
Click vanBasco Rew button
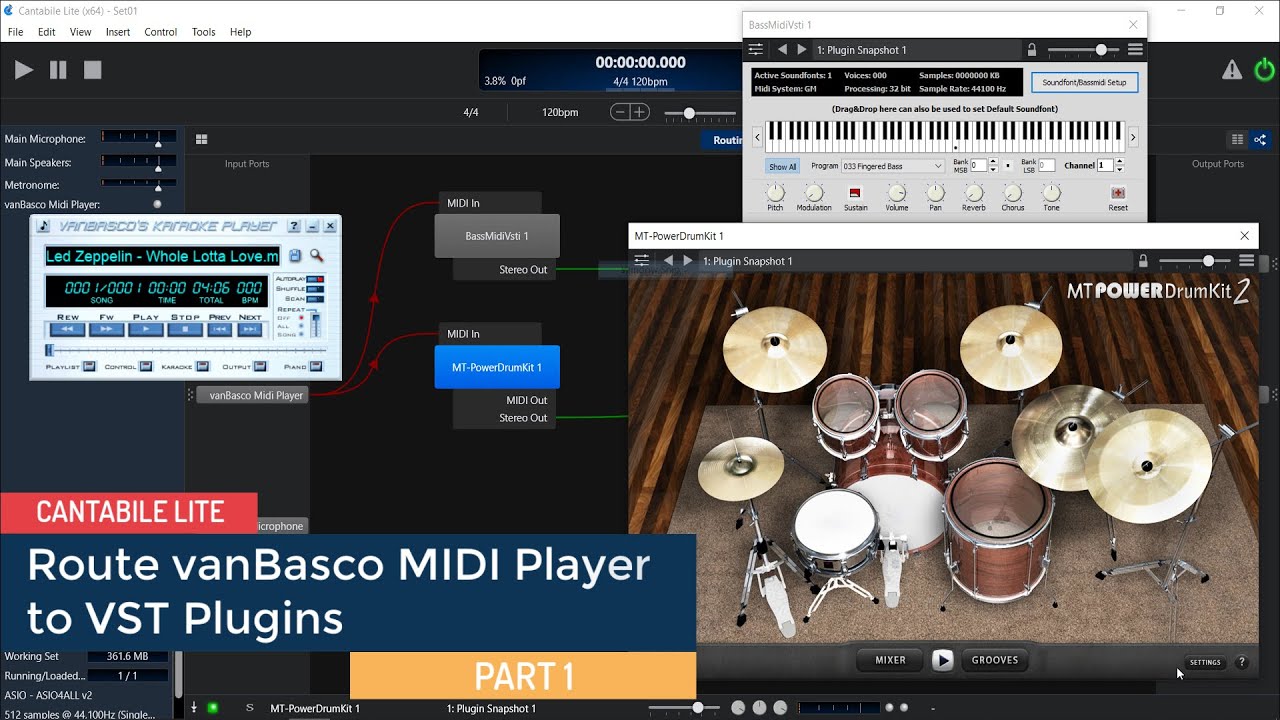(68, 329)
